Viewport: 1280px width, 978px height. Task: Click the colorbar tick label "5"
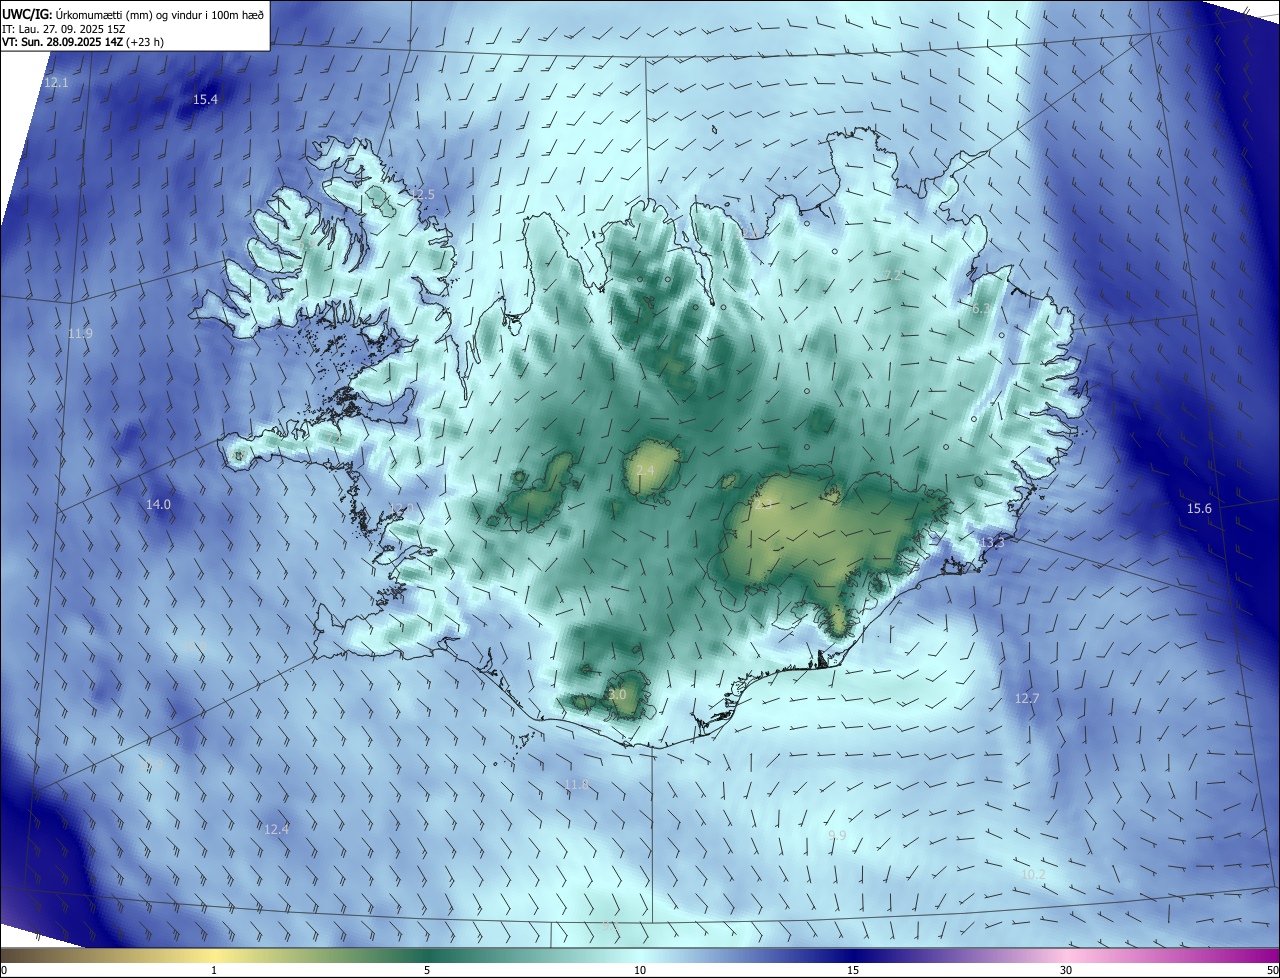[427, 970]
